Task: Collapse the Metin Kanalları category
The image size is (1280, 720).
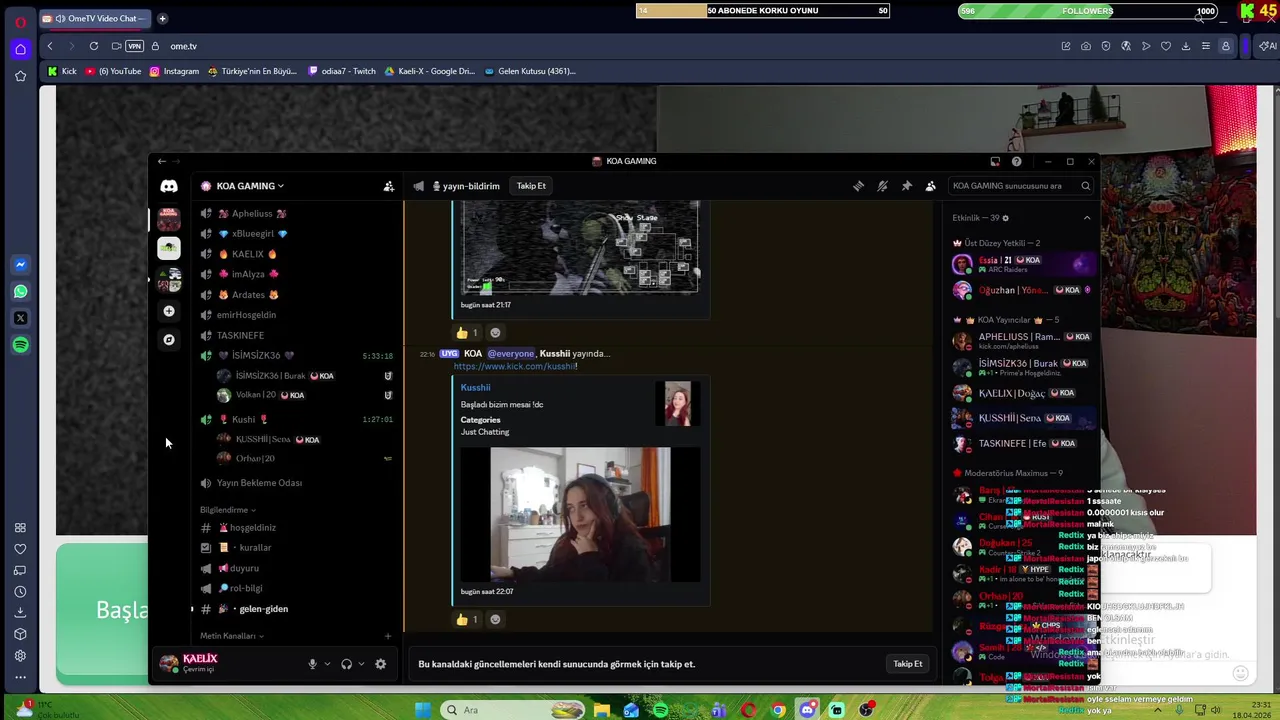Action: pos(231,636)
